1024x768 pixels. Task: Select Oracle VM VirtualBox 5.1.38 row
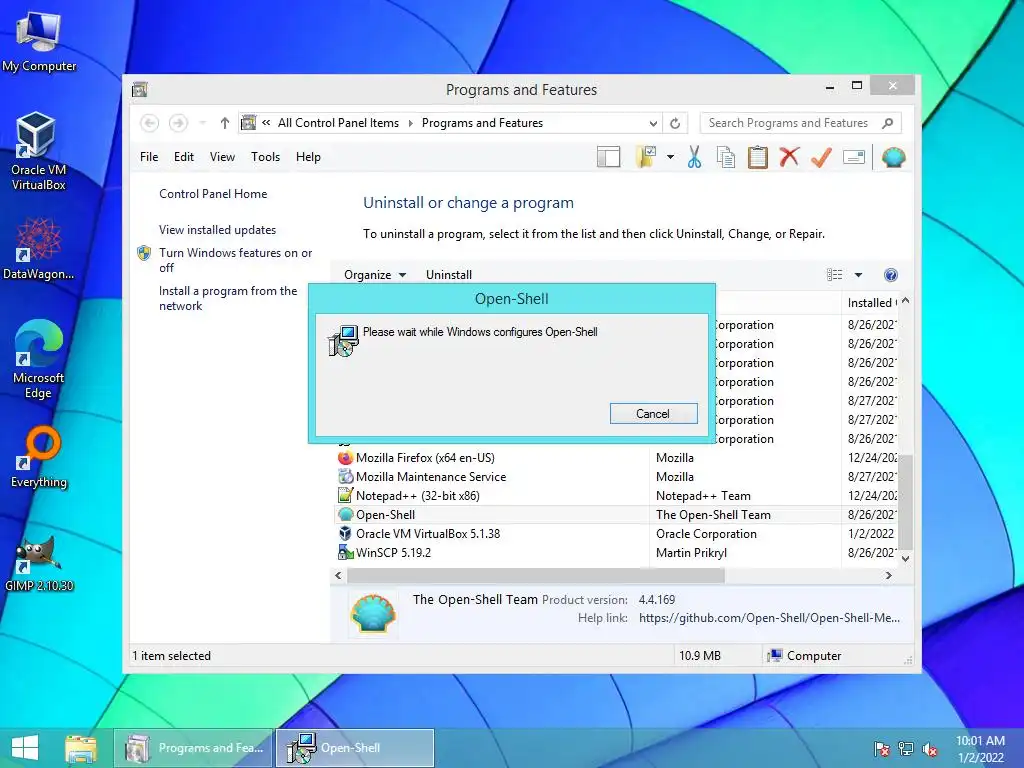(x=617, y=534)
